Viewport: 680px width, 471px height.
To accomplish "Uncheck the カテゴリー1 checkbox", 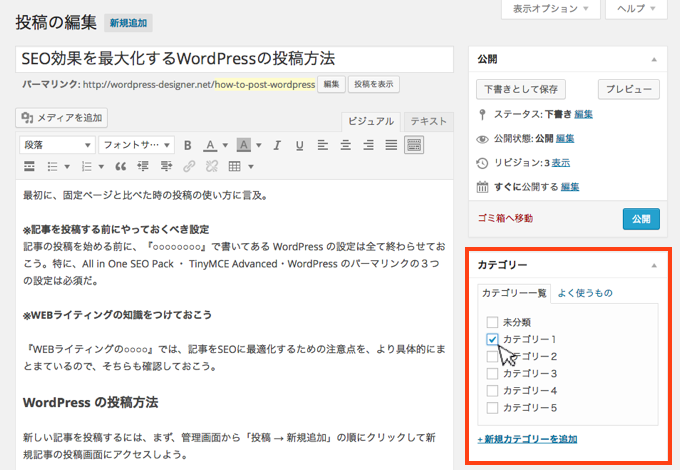I will coord(492,339).
